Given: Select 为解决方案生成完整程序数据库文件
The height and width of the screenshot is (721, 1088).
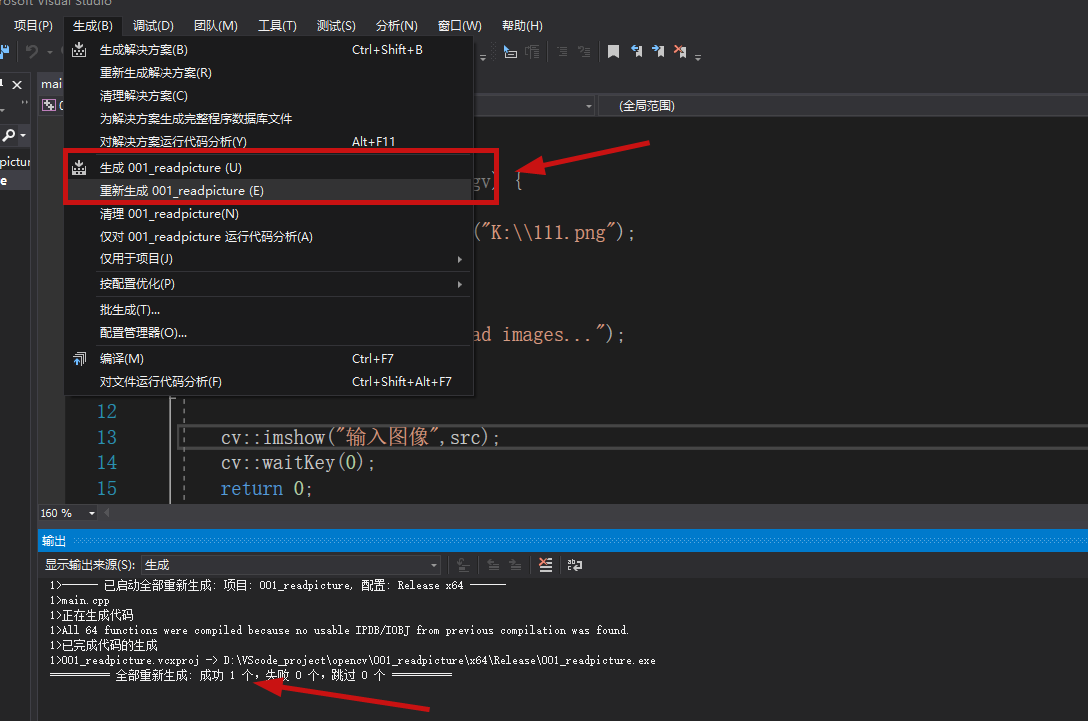Looking at the screenshot, I should (x=269, y=119).
